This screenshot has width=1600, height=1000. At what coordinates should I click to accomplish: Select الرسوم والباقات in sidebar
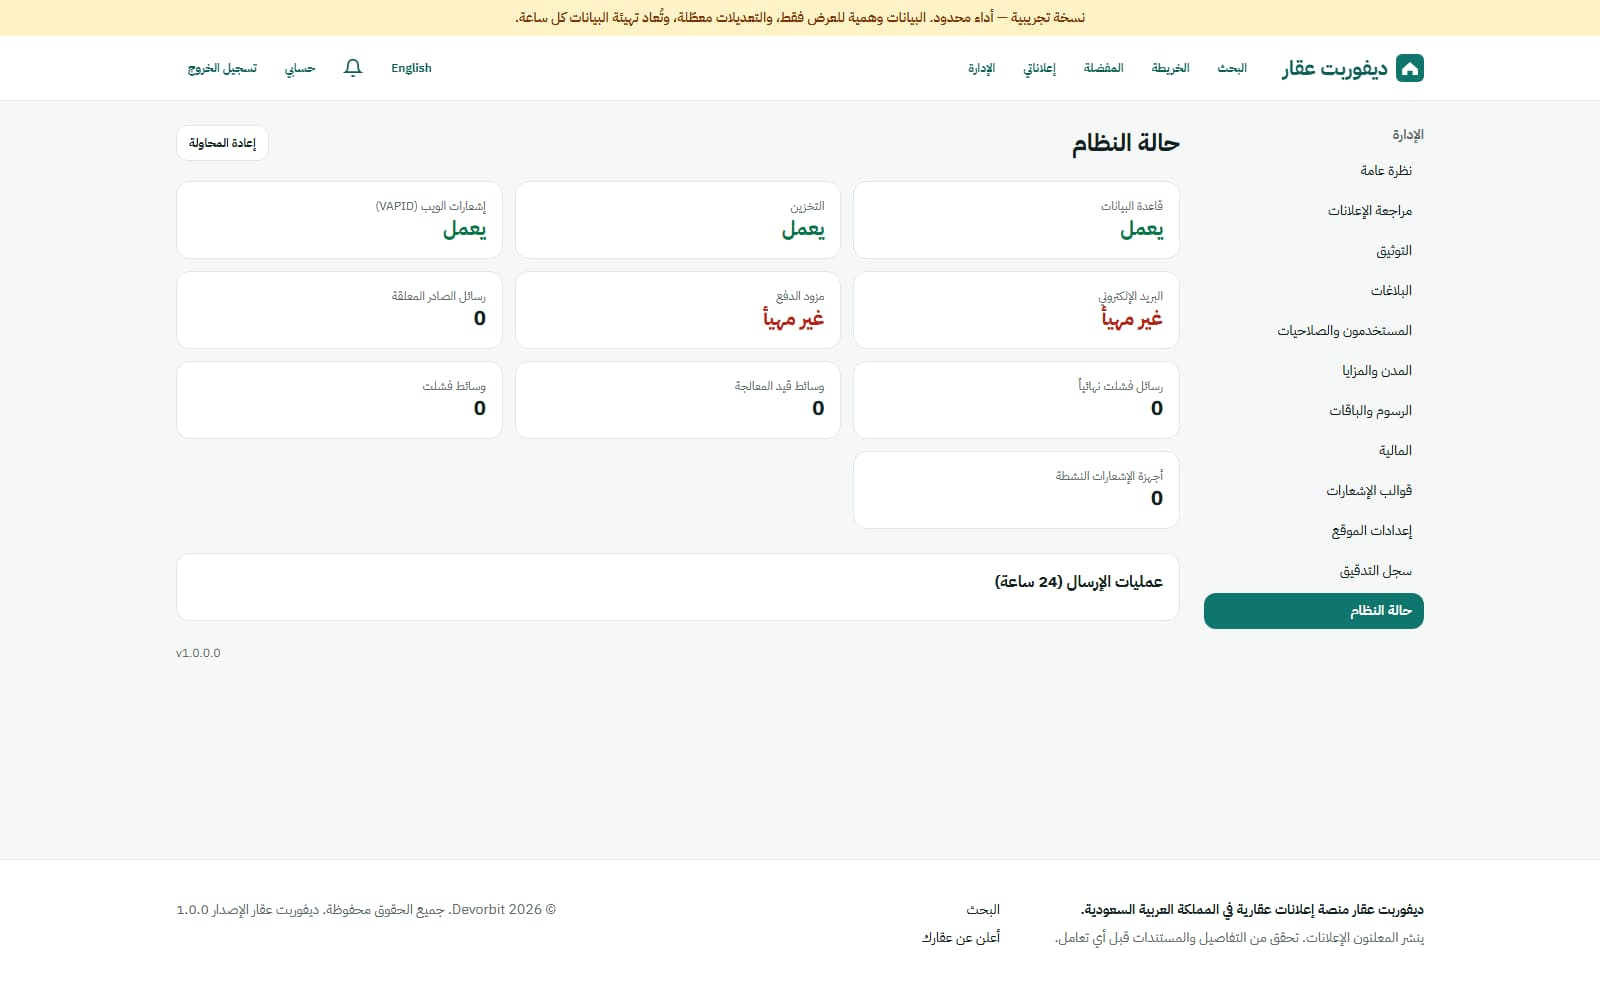pyautogui.click(x=1314, y=411)
